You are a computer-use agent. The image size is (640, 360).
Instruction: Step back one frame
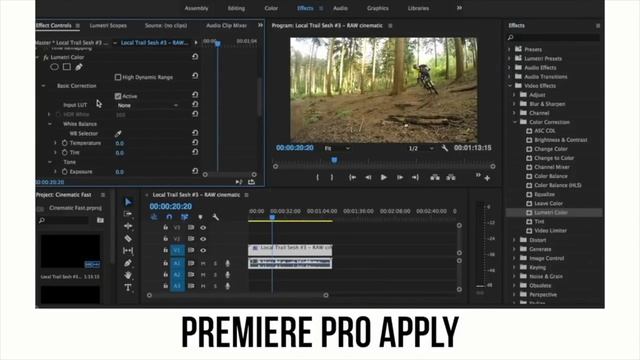click(368, 177)
